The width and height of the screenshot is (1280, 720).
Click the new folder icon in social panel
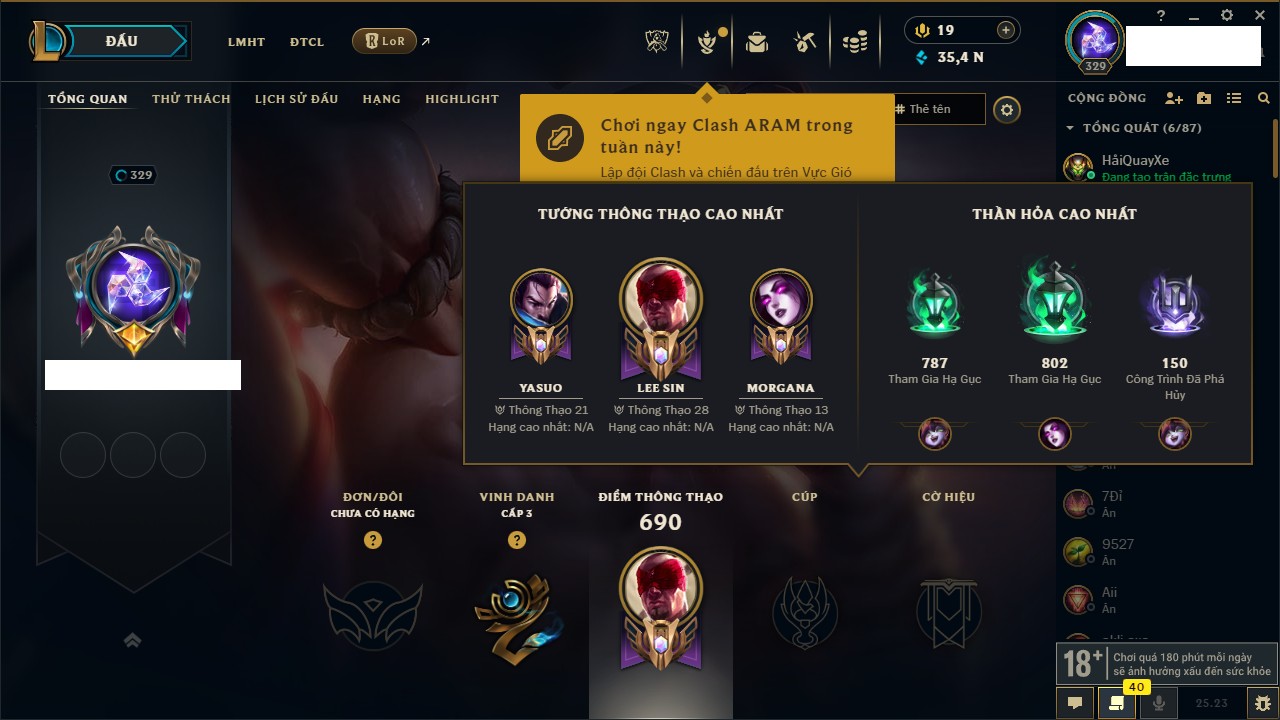pyautogui.click(x=1204, y=98)
